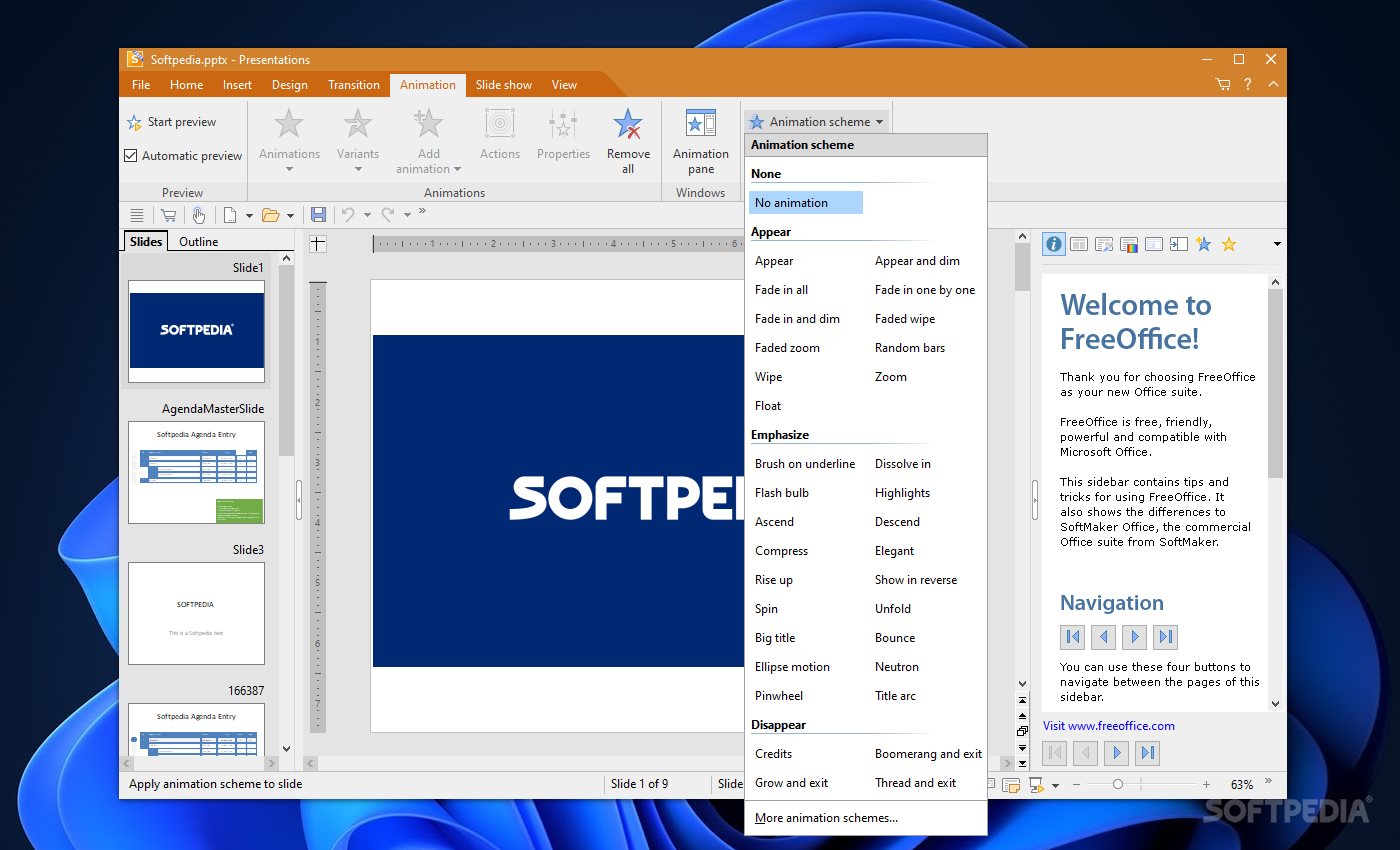Choose Fade in one by one scheme

pyautogui.click(x=925, y=290)
